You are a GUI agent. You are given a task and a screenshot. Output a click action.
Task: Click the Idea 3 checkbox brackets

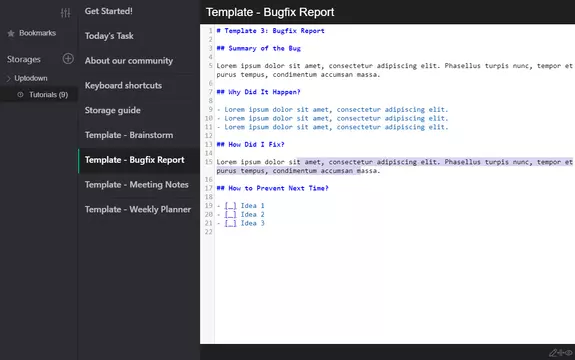pyautogui.click(x=230, y=223)
